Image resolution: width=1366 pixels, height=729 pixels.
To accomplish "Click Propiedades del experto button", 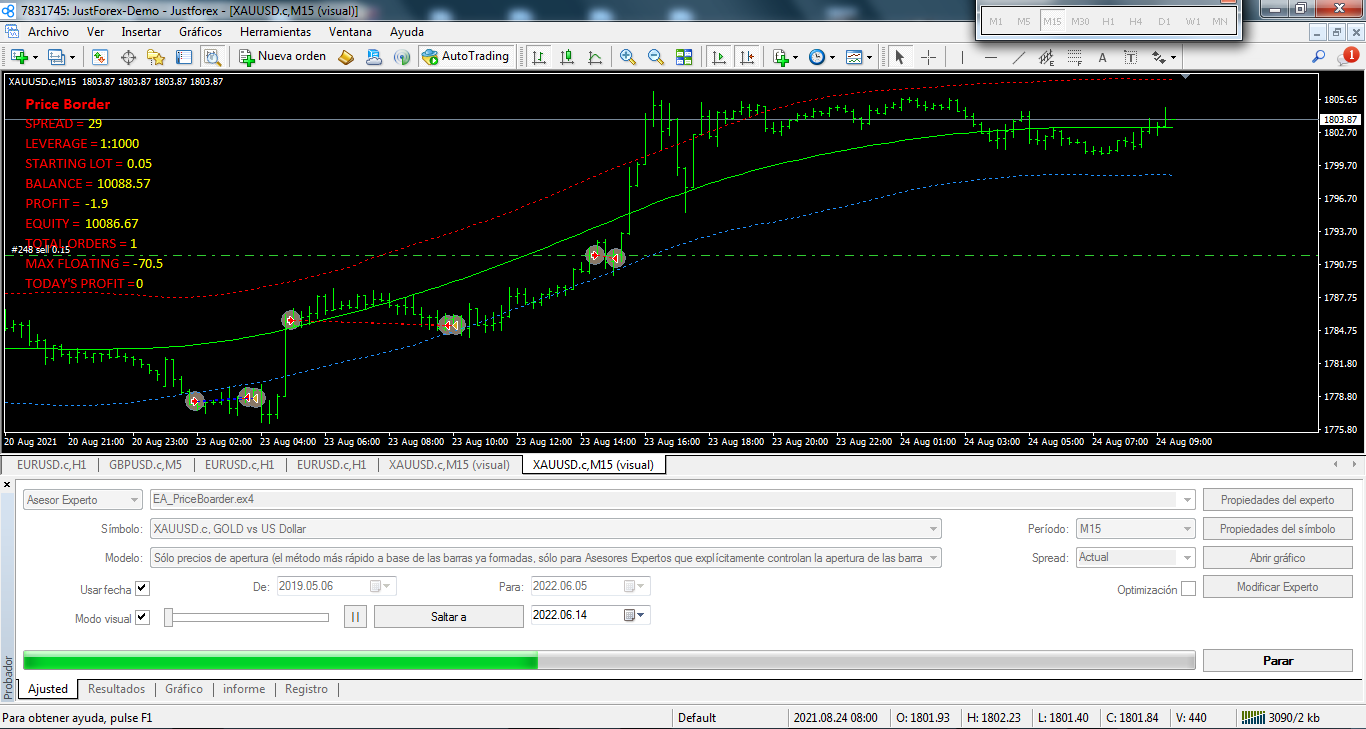I will [x=1278, y=500].
